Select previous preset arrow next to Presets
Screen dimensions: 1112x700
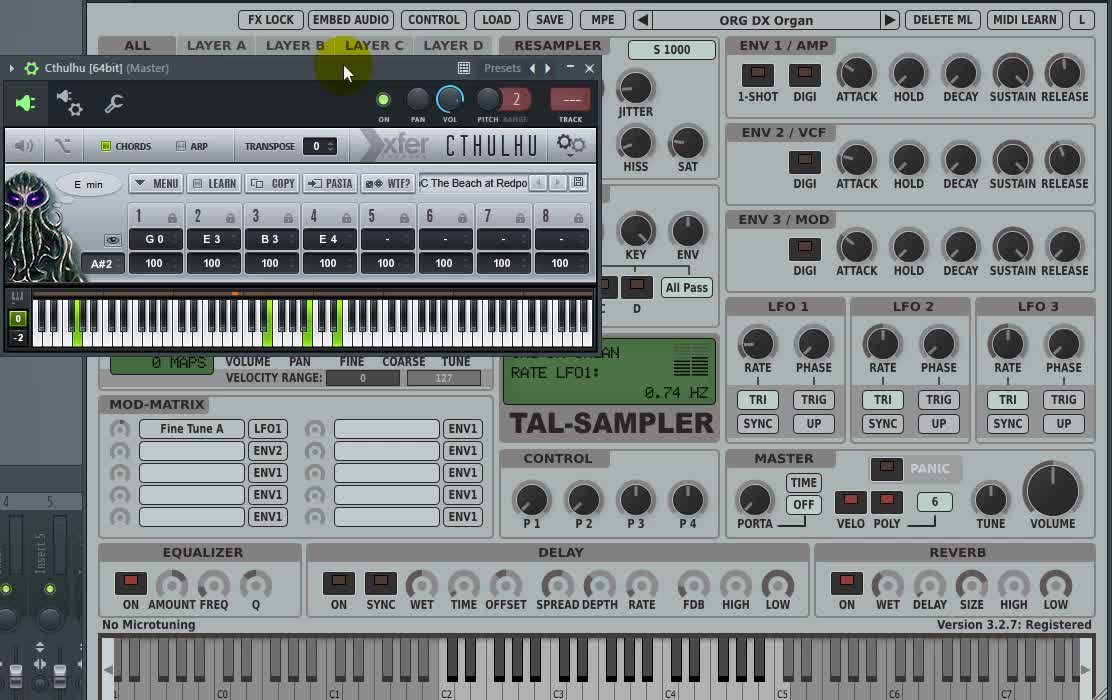pyautogui.click(x=533, y=68)
